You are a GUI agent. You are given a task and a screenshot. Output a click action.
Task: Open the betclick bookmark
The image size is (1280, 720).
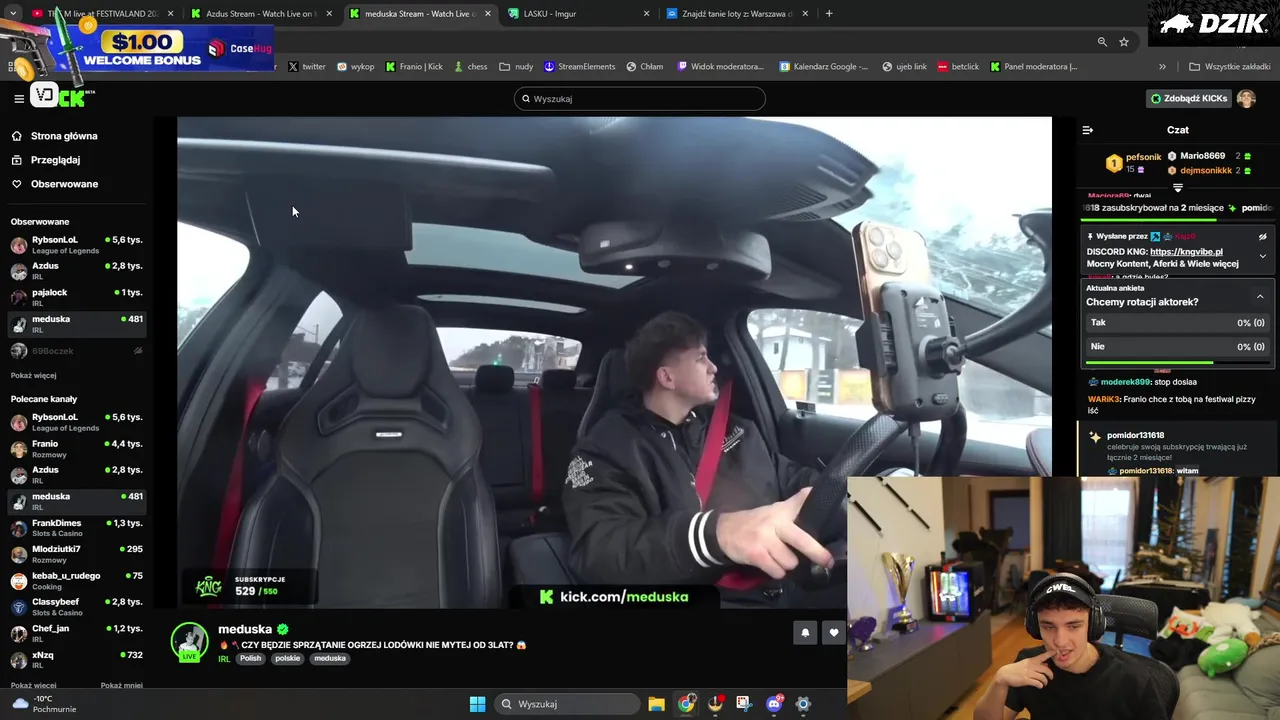click(958, 66)
